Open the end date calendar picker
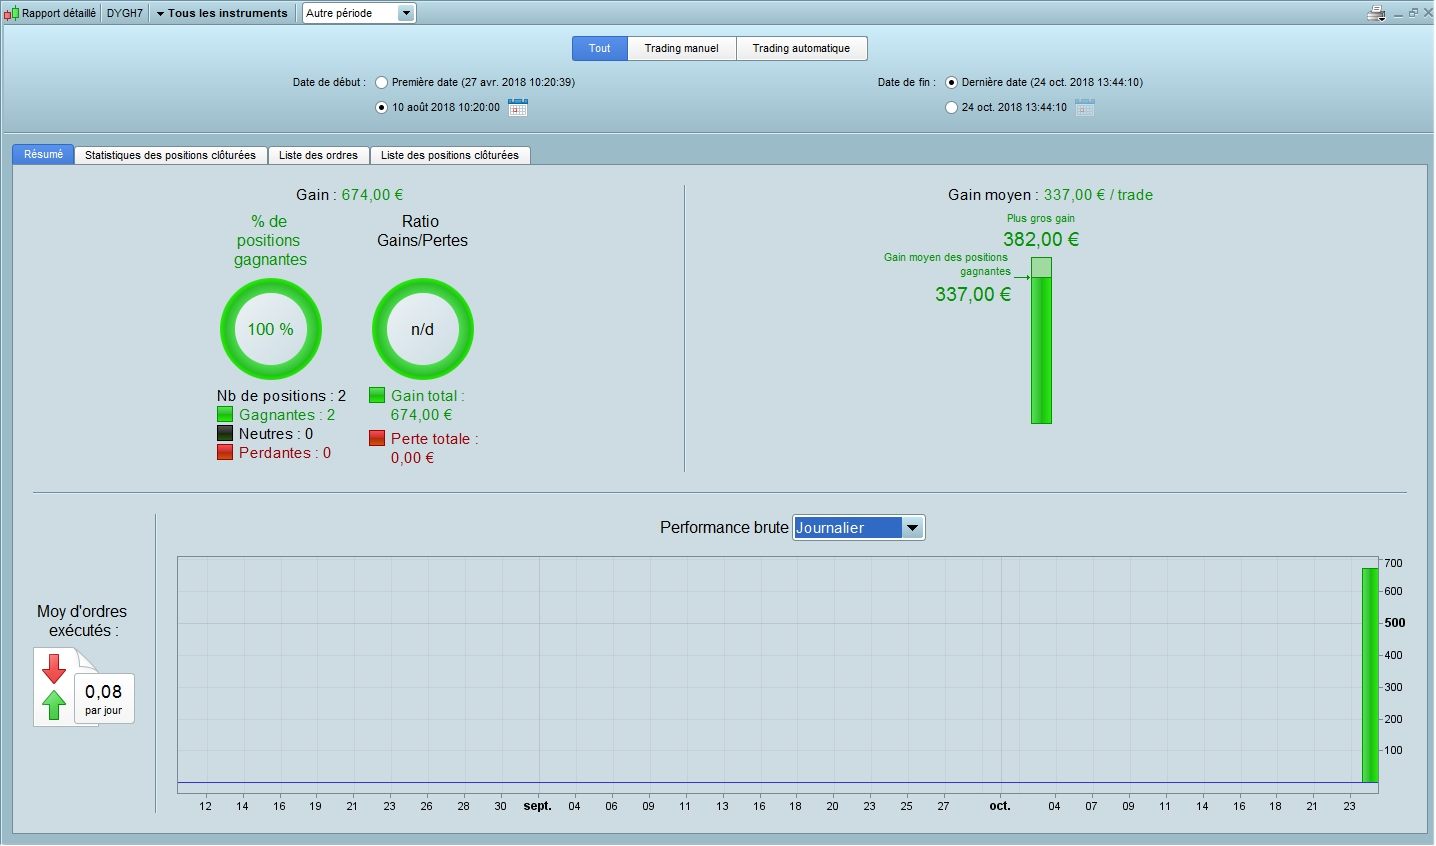1436x846 pixels. point(1085,108)
